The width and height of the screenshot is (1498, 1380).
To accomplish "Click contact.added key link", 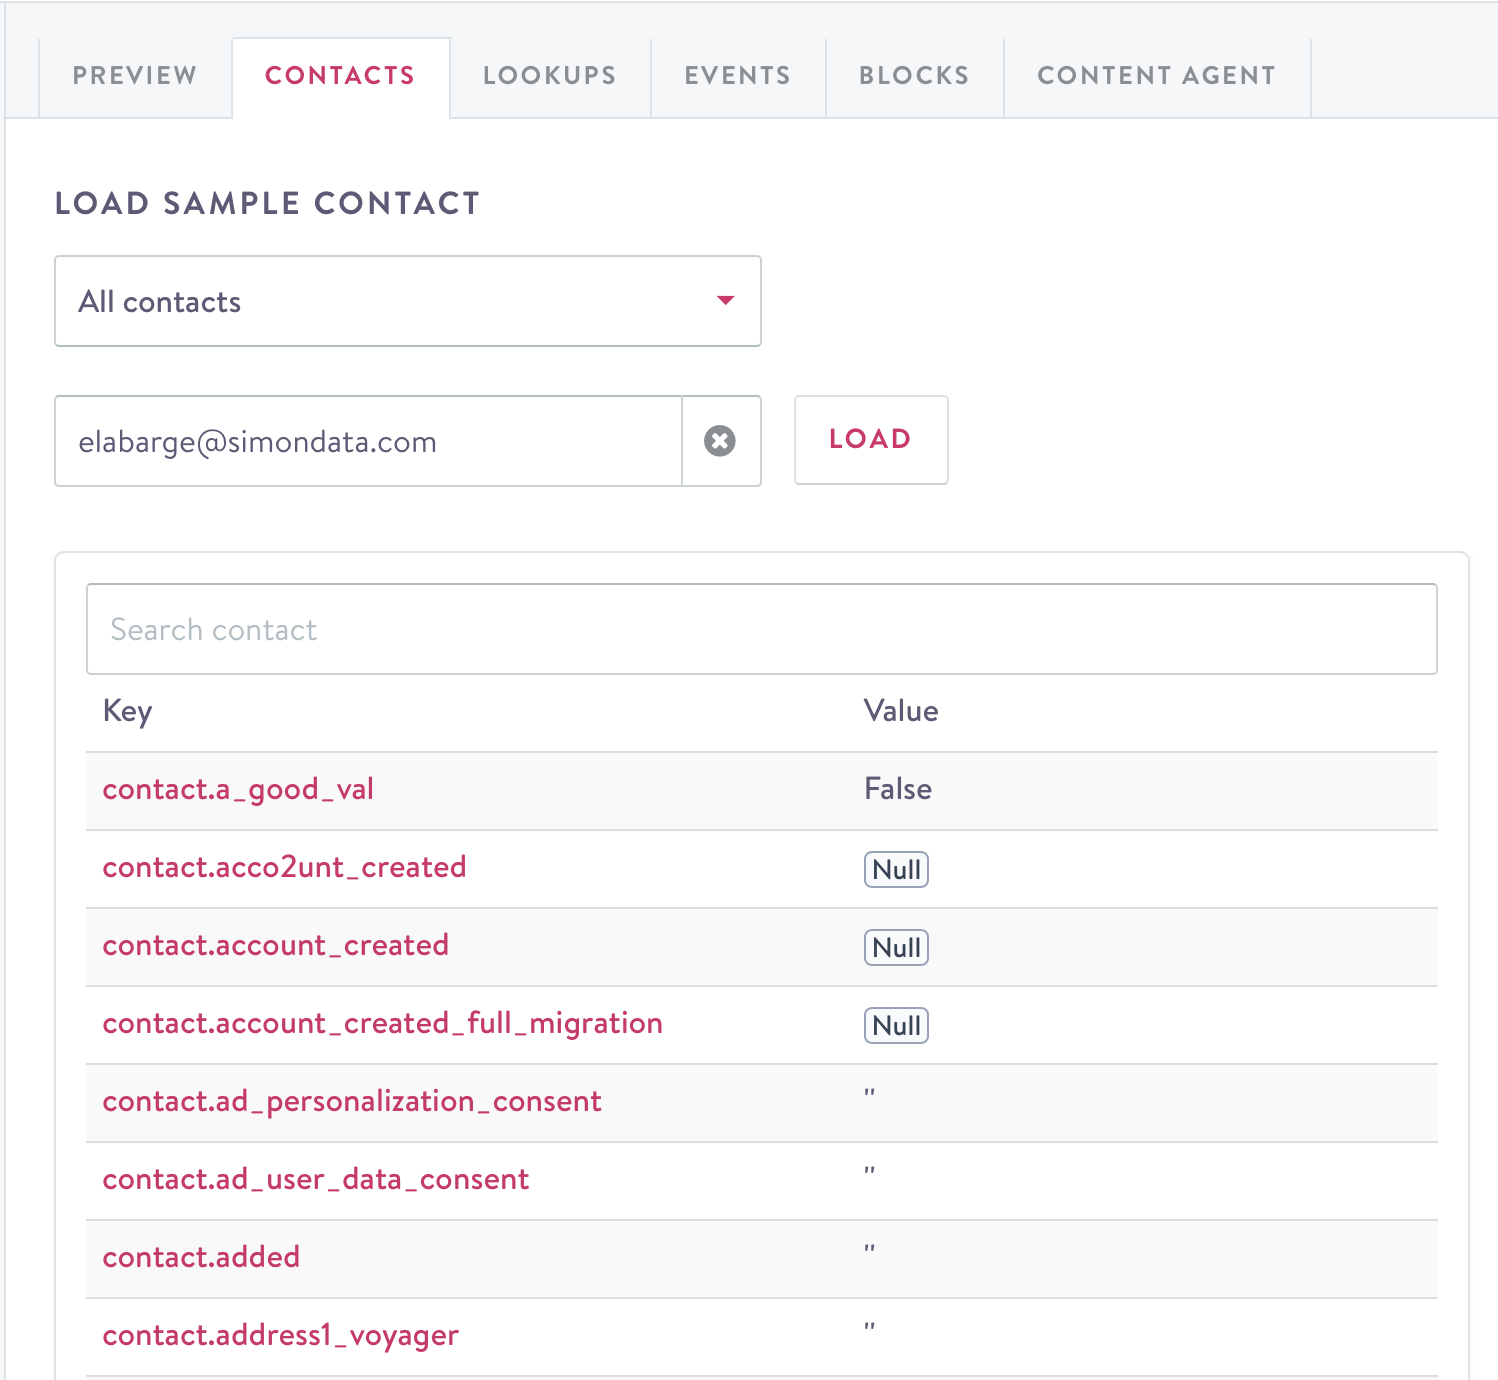I will click(x=201, y=1257).
